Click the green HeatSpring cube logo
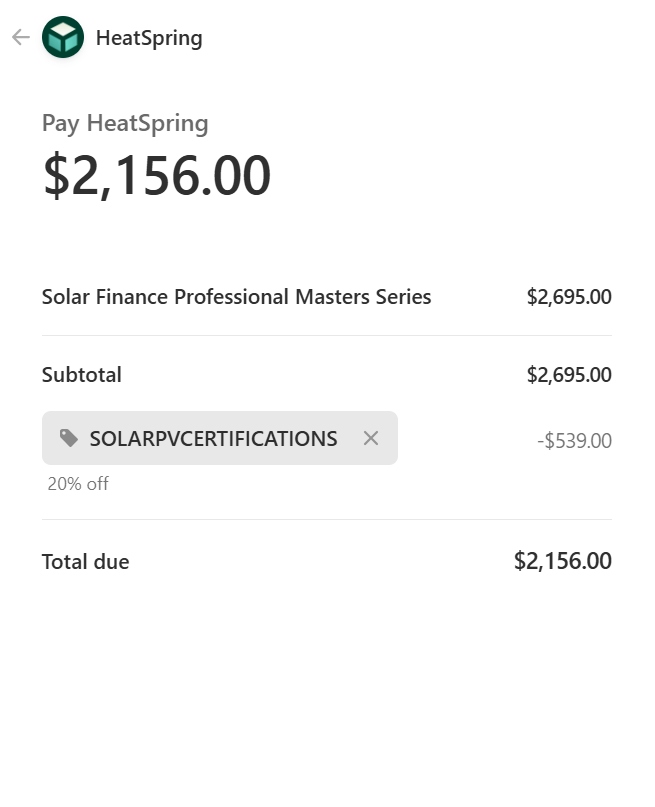655x807 pixels. point(63,38)
